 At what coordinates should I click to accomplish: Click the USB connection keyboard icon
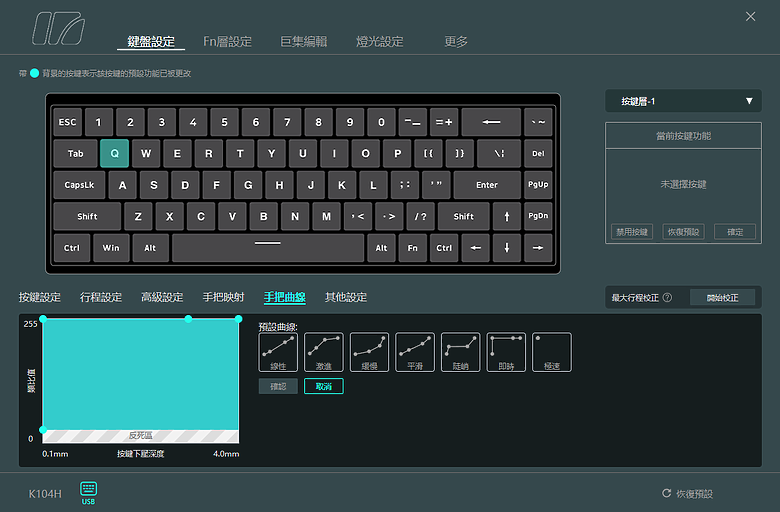point(89,493)
